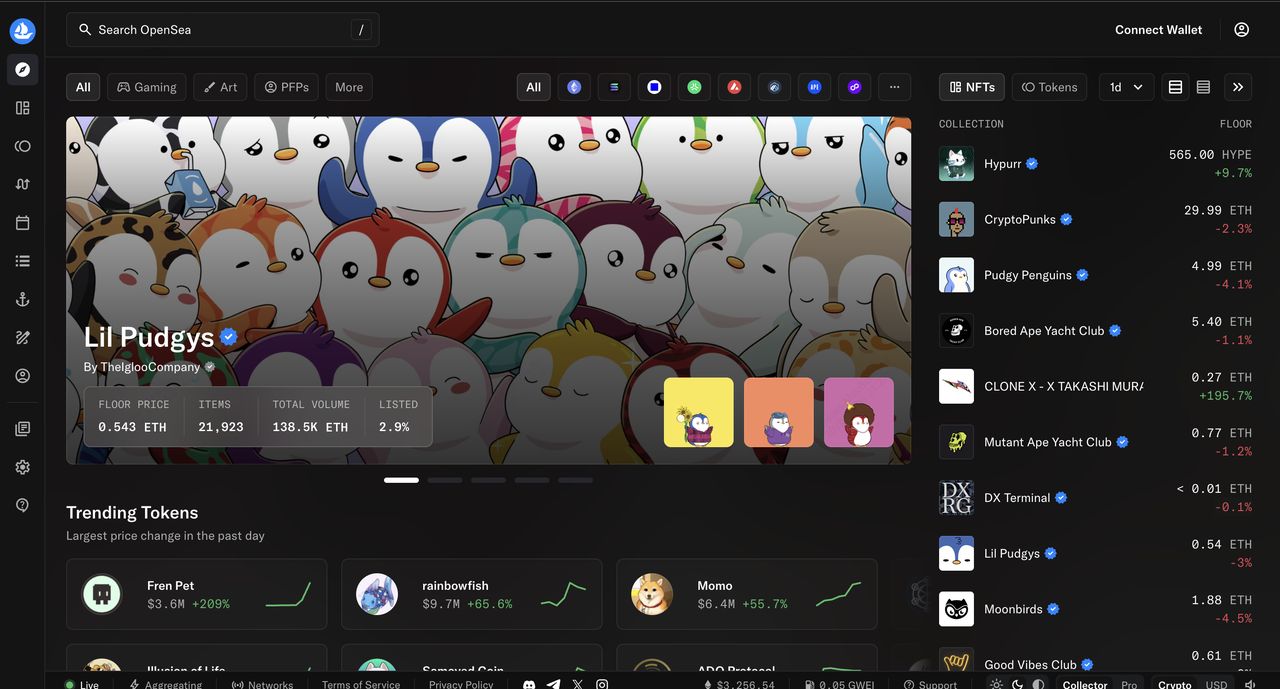Click the OpenSea sailboat logo

[22, 31]
